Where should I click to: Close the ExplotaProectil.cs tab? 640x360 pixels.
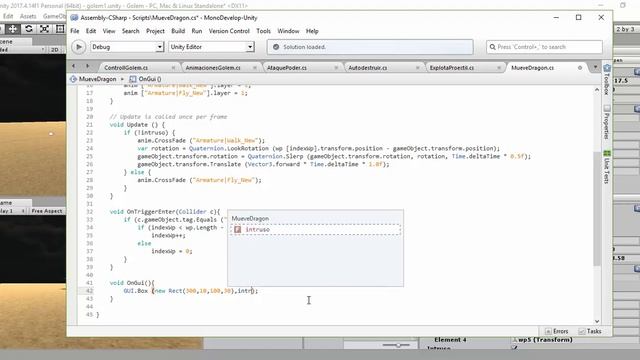pyautogui.click(x=499, y=68)
